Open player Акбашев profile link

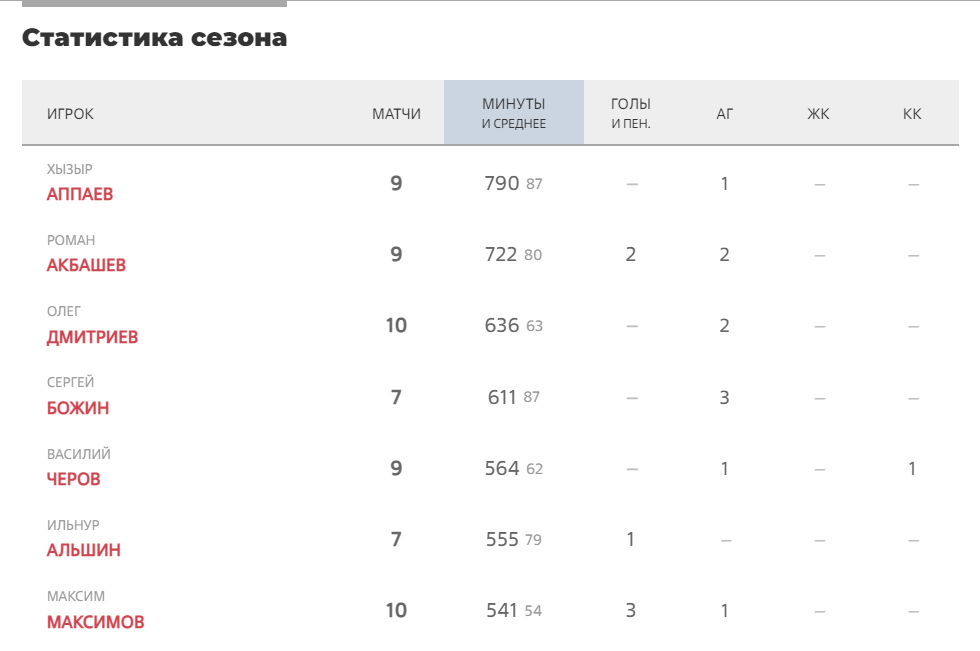(x=86, y=265)
